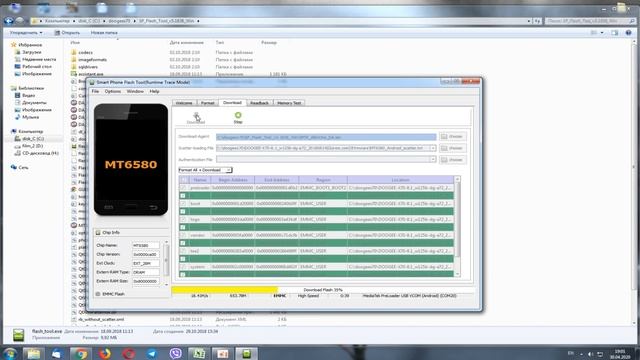
Task: Toggle the boot partition checkbox
Action: [x=183, y=203]
